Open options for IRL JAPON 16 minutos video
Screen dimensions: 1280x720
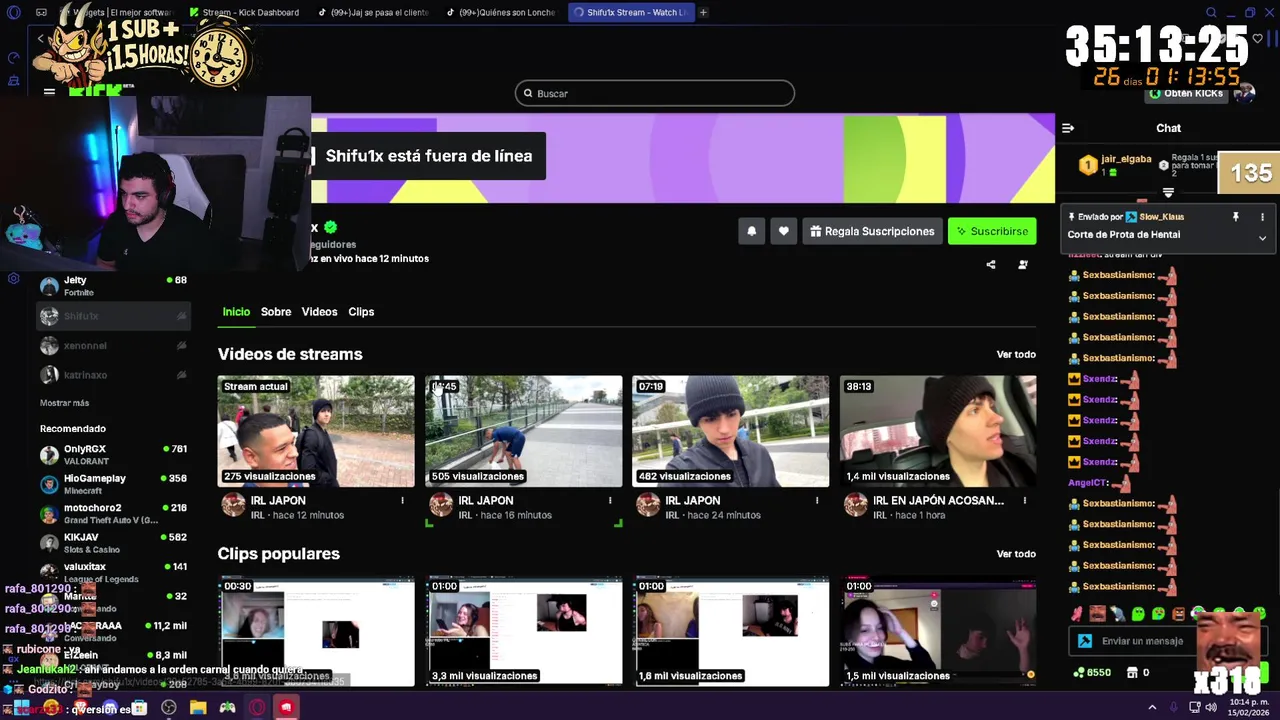pyautogui.click(x=610, y=500)
